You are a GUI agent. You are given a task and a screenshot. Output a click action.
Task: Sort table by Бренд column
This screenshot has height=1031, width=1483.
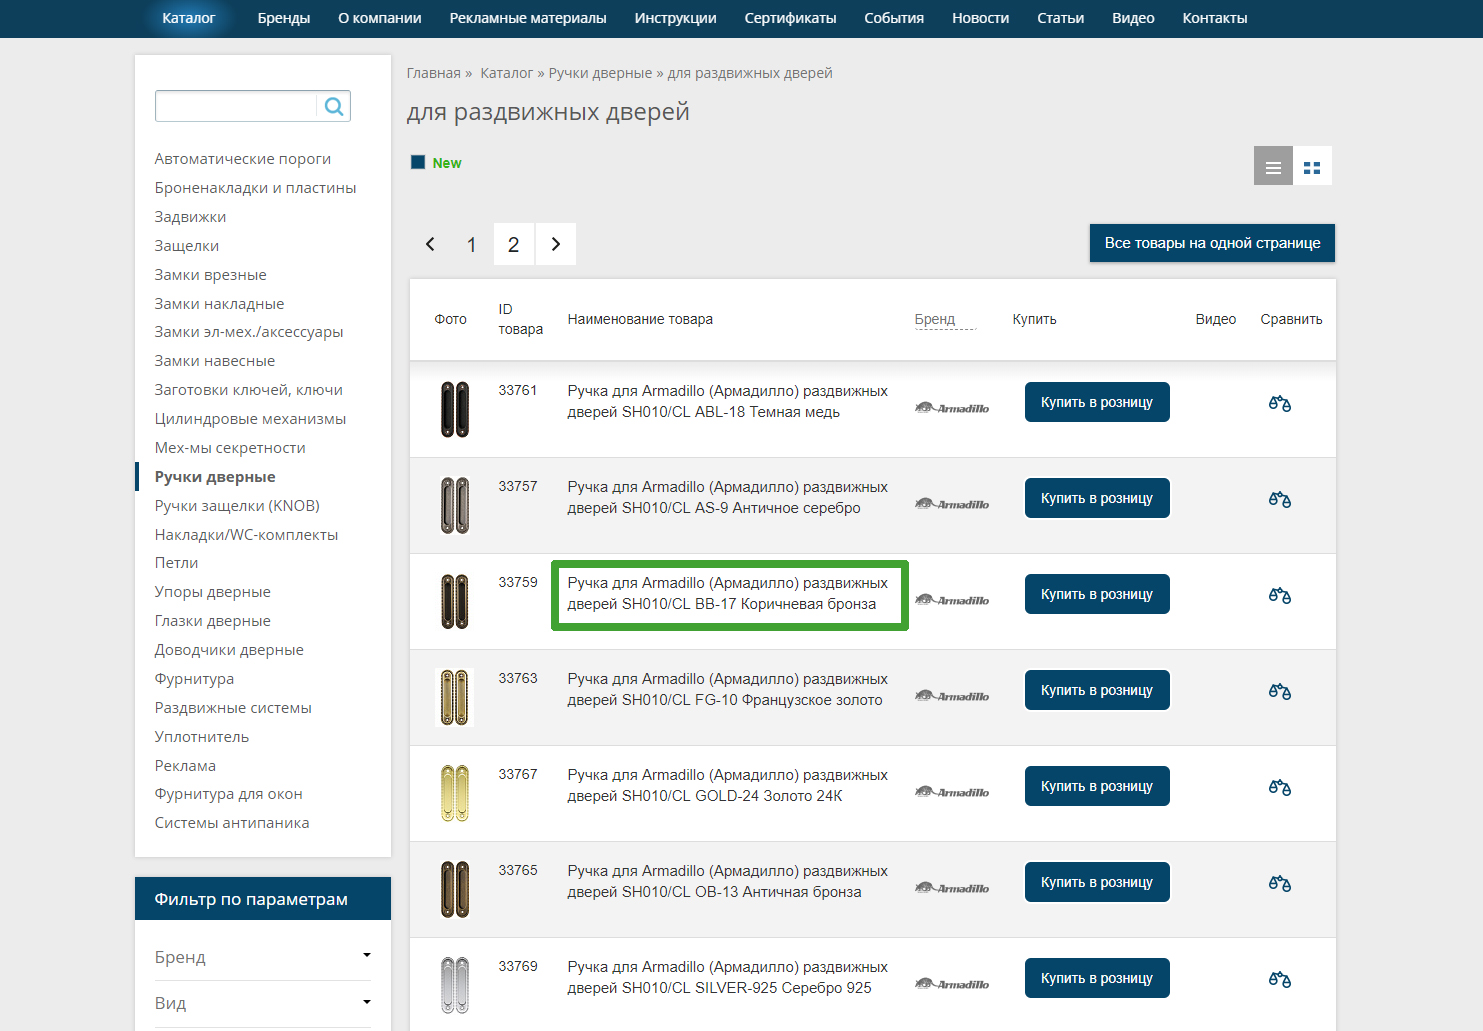pyautogui.click(x=935, y=319)
